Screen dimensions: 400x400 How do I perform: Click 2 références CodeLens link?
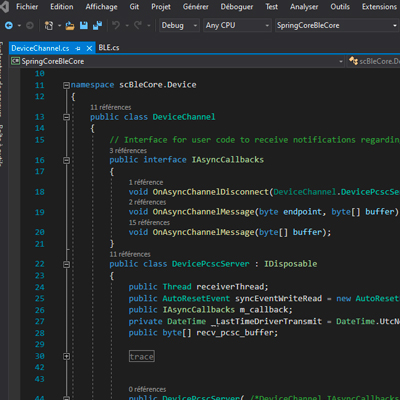pos(147,202)
